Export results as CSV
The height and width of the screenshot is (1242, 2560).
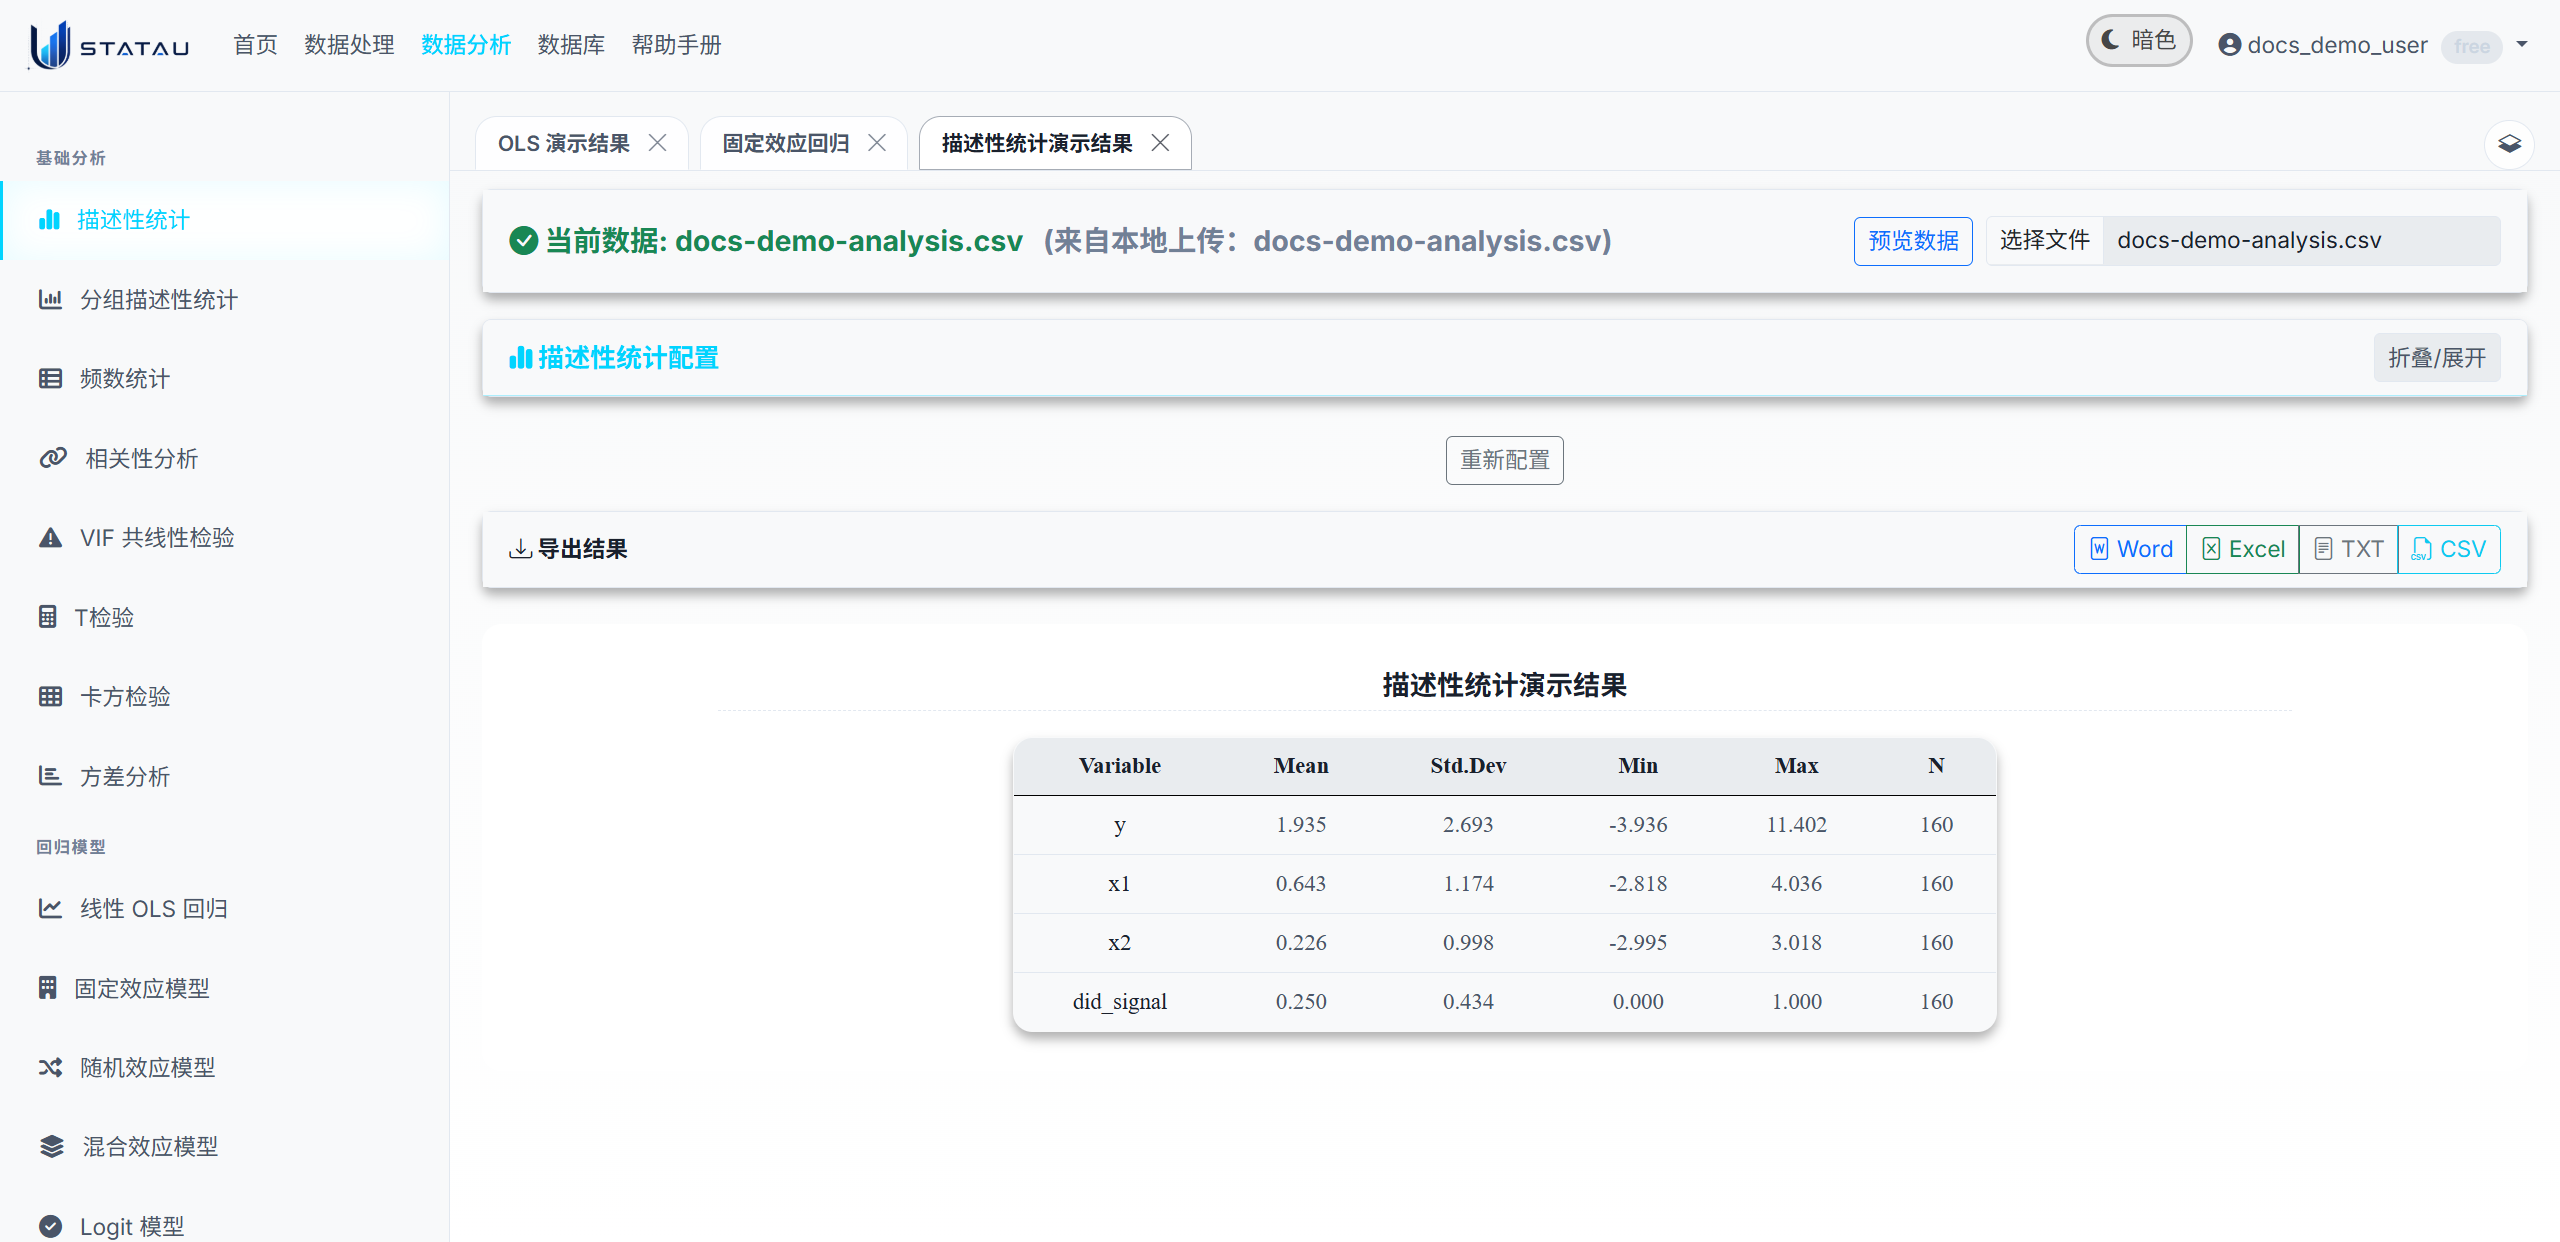point(2449,549)
